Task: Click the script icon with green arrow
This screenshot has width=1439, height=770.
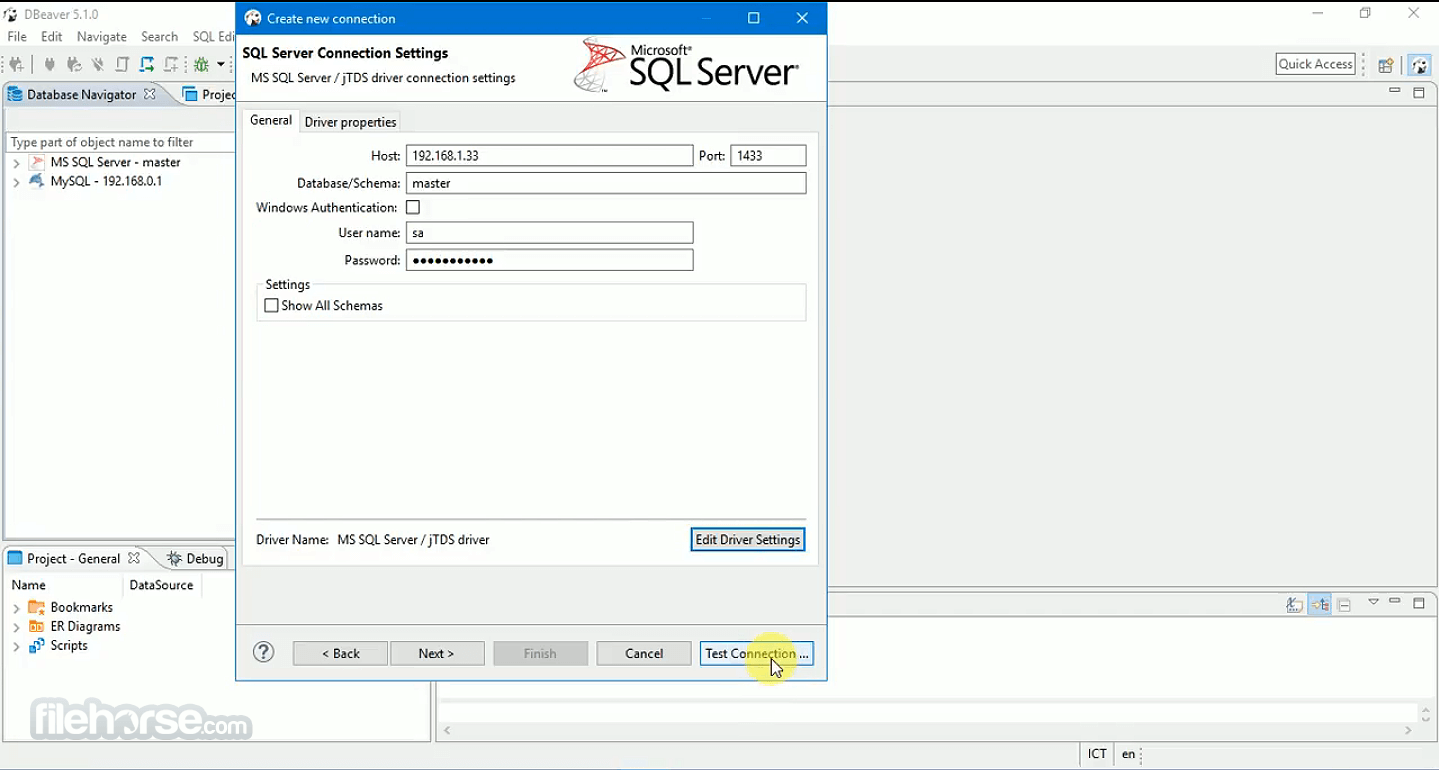Action: coord(147,65)
